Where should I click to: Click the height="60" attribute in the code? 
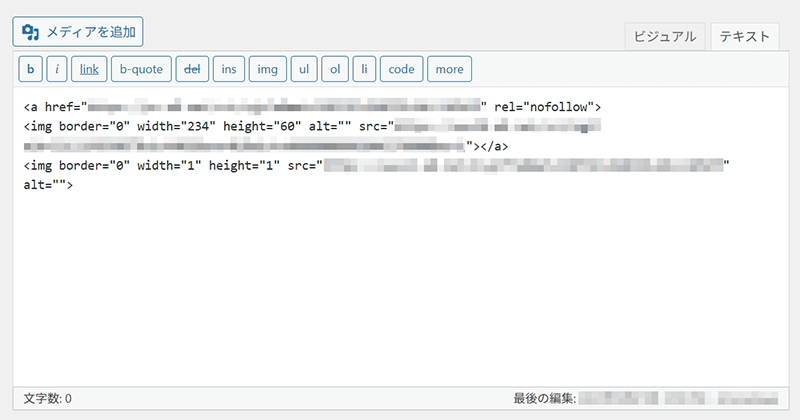click(262, 127)
